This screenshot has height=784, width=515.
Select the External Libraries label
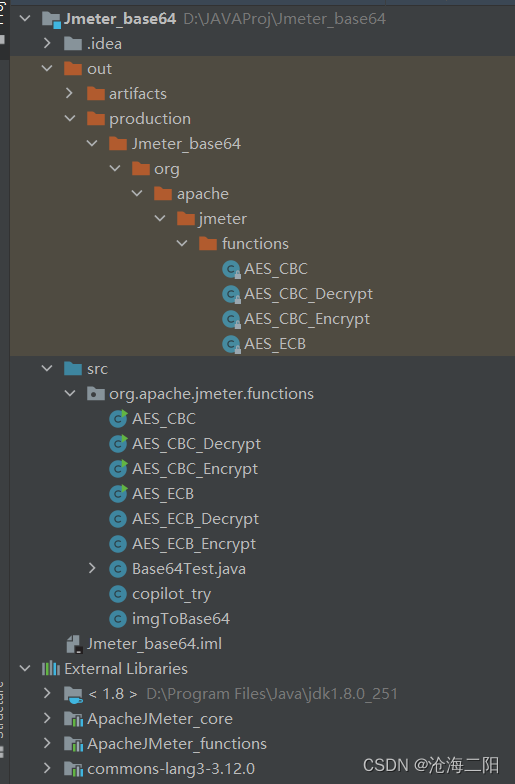point(126,668)
